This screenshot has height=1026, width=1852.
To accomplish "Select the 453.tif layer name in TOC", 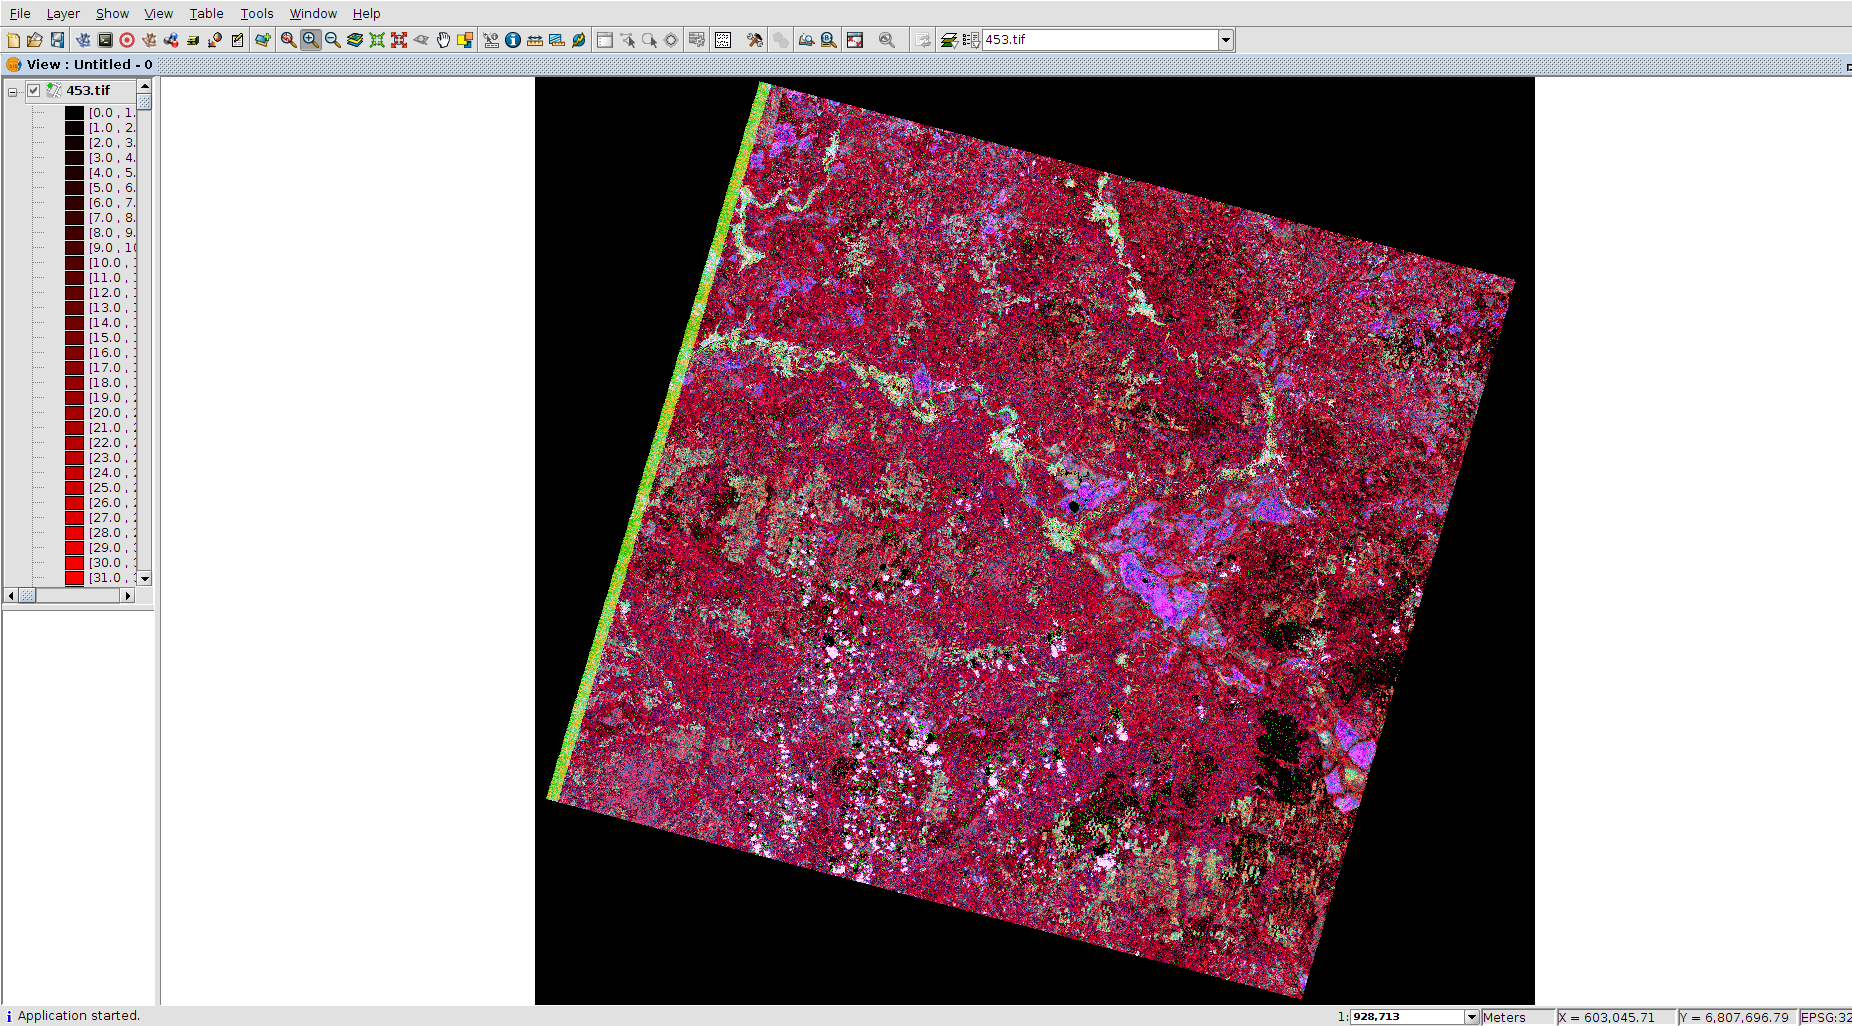I will [88, 91].
